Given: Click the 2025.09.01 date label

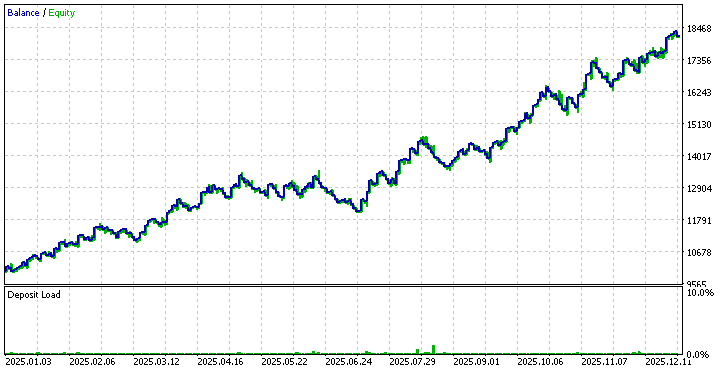Looking at the screenshot, I should tap(477, 362).
